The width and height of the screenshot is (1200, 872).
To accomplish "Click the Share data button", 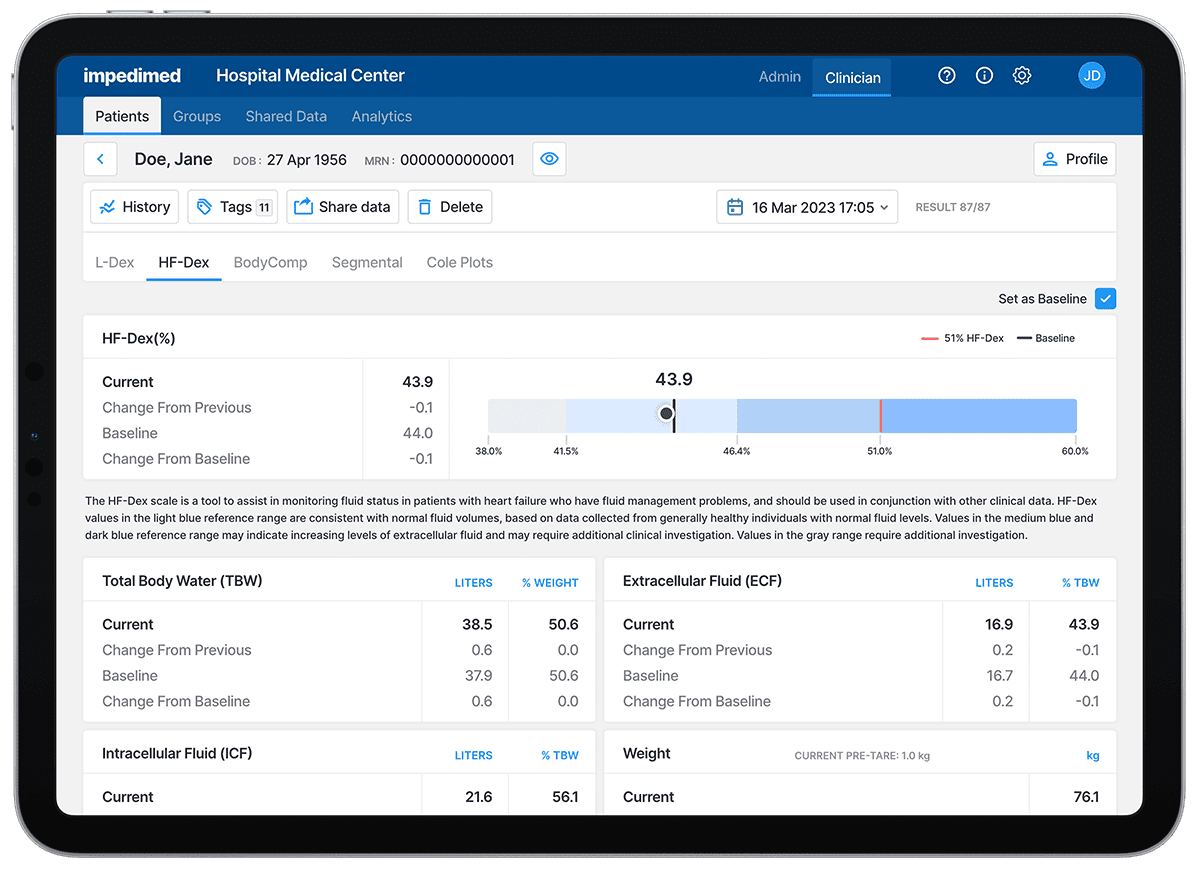I will pyautogui.click(x=342, y=207).
